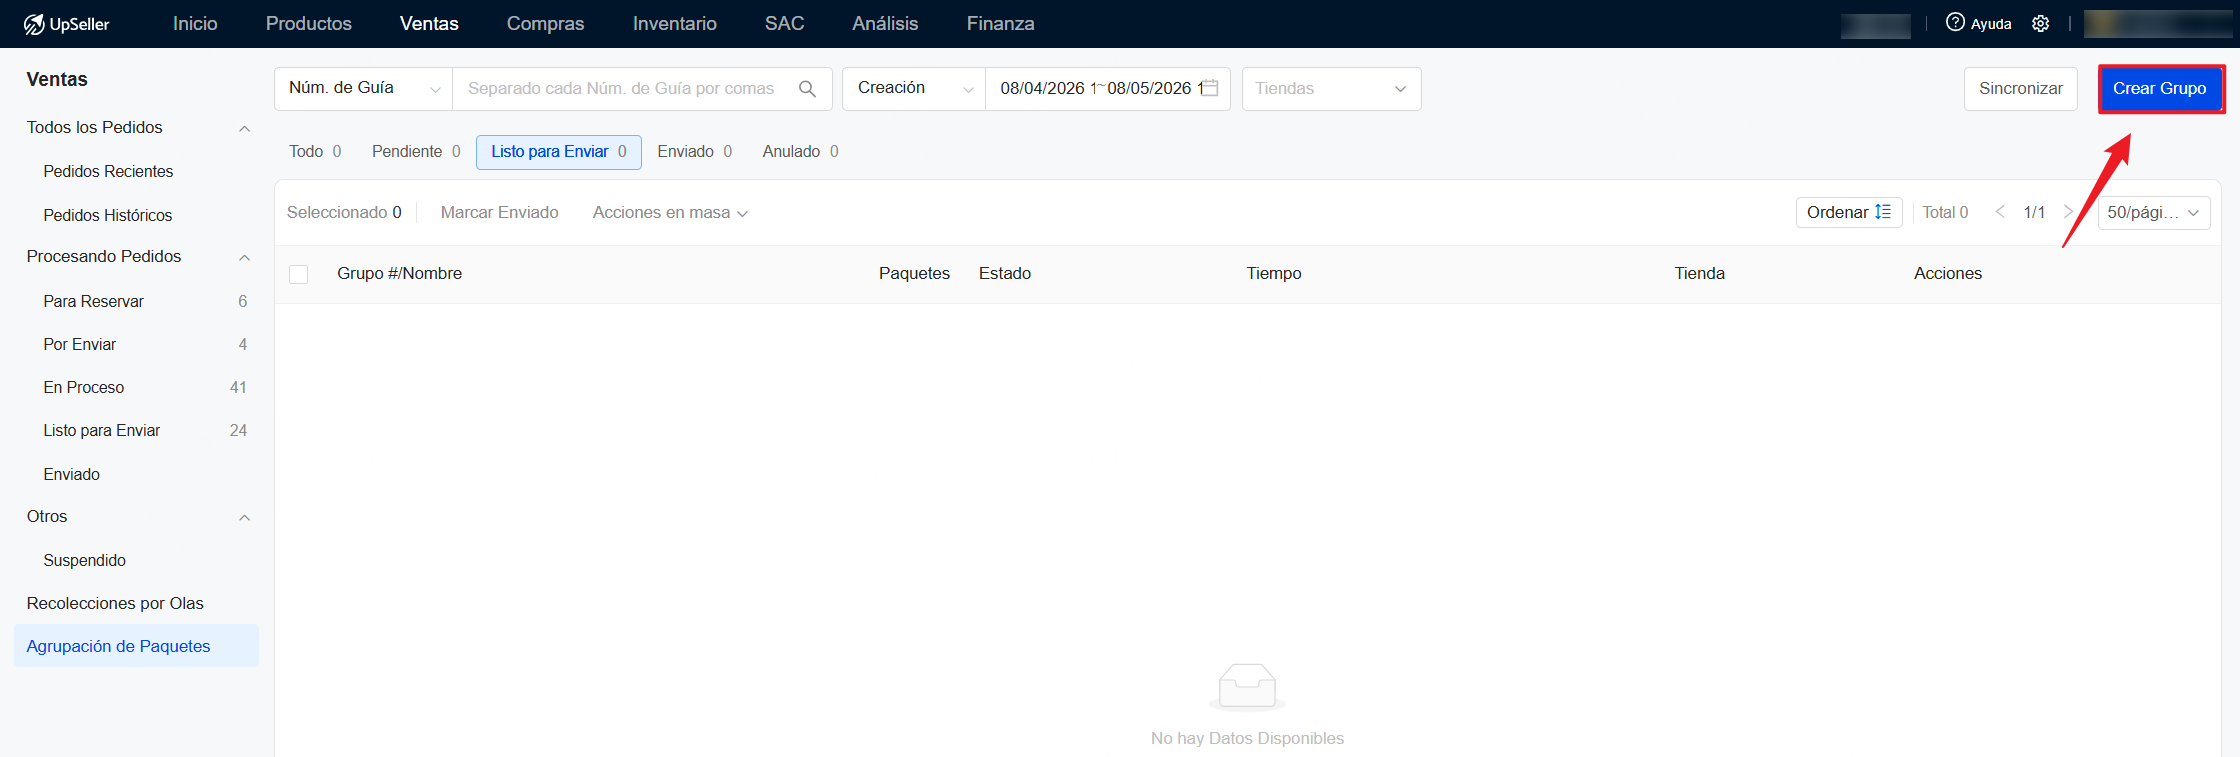Click the date range field

click(1108, 89)
